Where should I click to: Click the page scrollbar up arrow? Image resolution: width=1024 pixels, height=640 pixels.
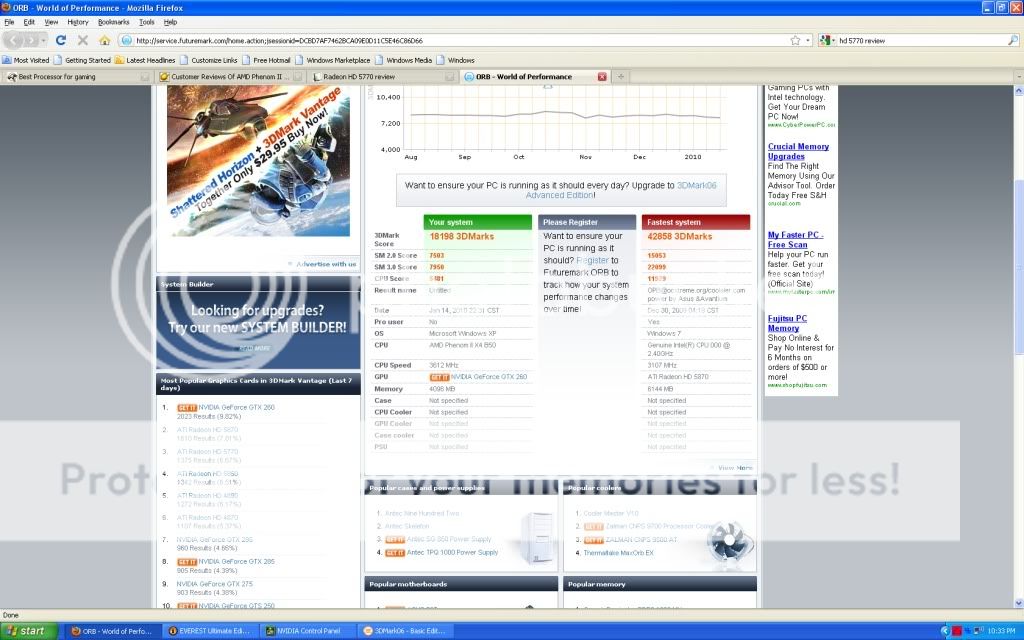click(1018, 91)
